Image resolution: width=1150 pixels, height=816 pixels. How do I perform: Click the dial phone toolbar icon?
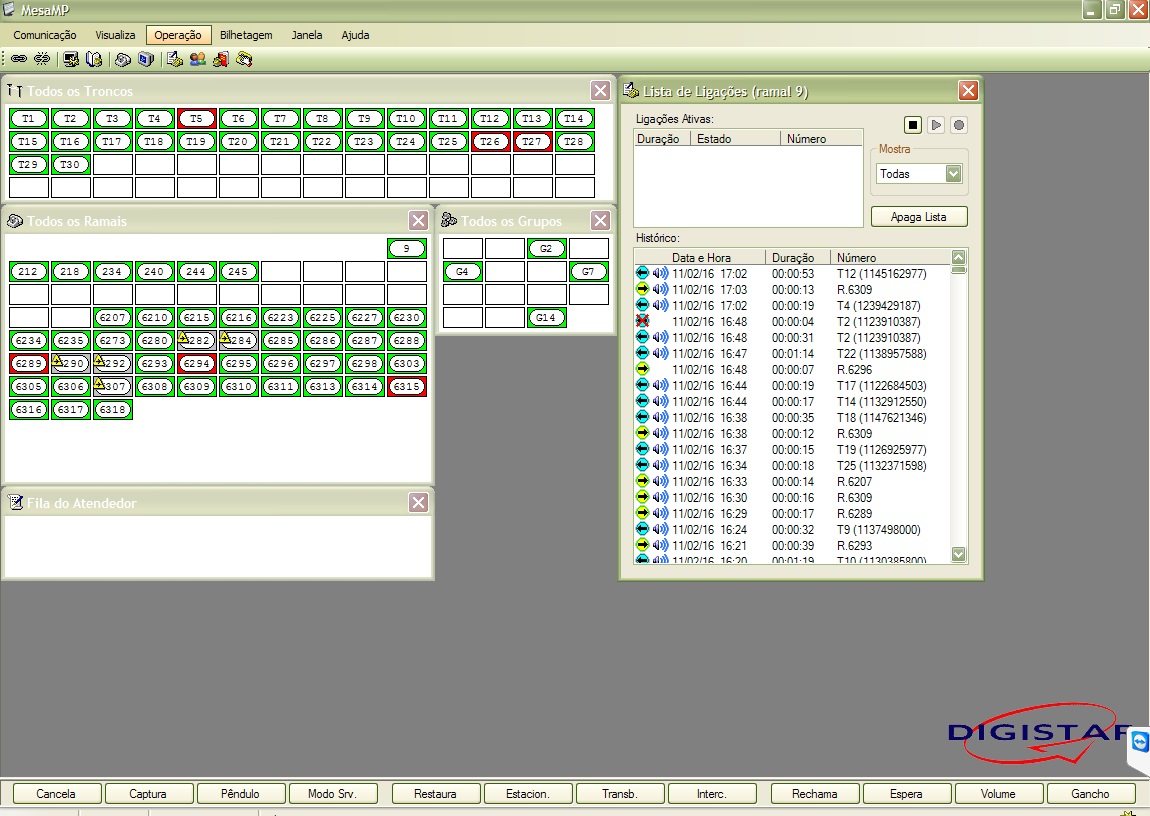point(121,58)
